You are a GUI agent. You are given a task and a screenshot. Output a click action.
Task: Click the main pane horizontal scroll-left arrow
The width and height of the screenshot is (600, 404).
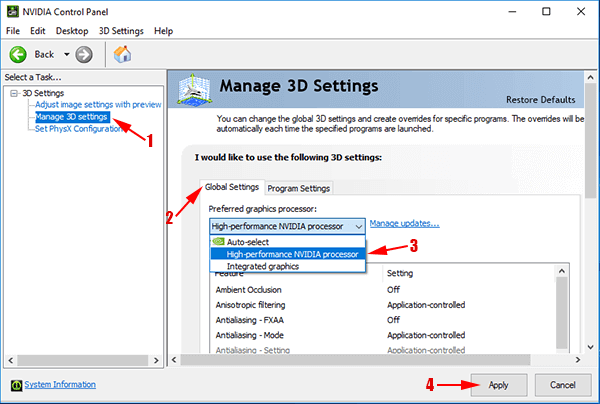[x=174, y=360]
